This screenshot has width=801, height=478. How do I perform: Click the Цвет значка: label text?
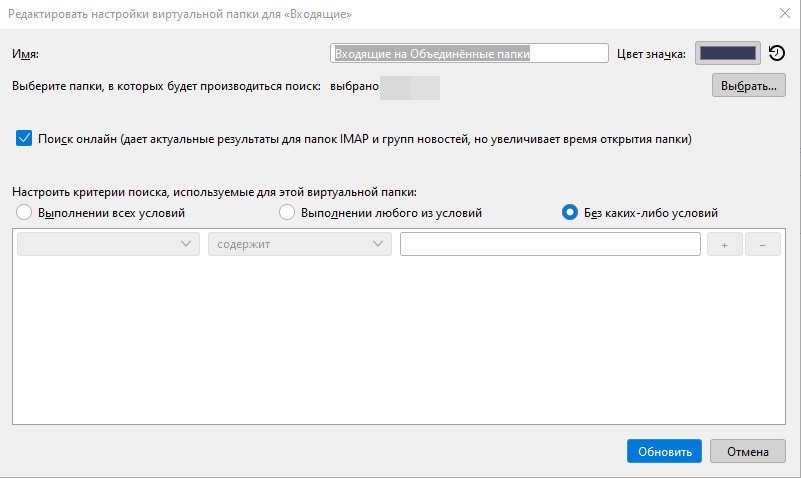[x=652, y=54]
